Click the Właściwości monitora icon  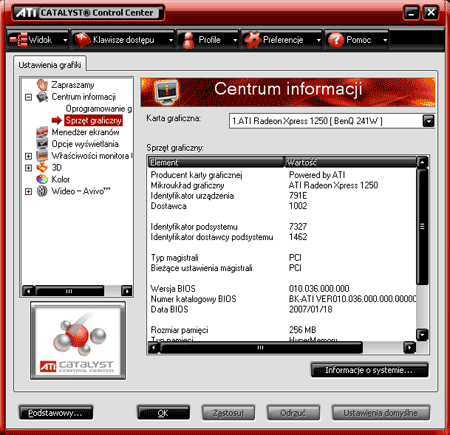[42, 156]
